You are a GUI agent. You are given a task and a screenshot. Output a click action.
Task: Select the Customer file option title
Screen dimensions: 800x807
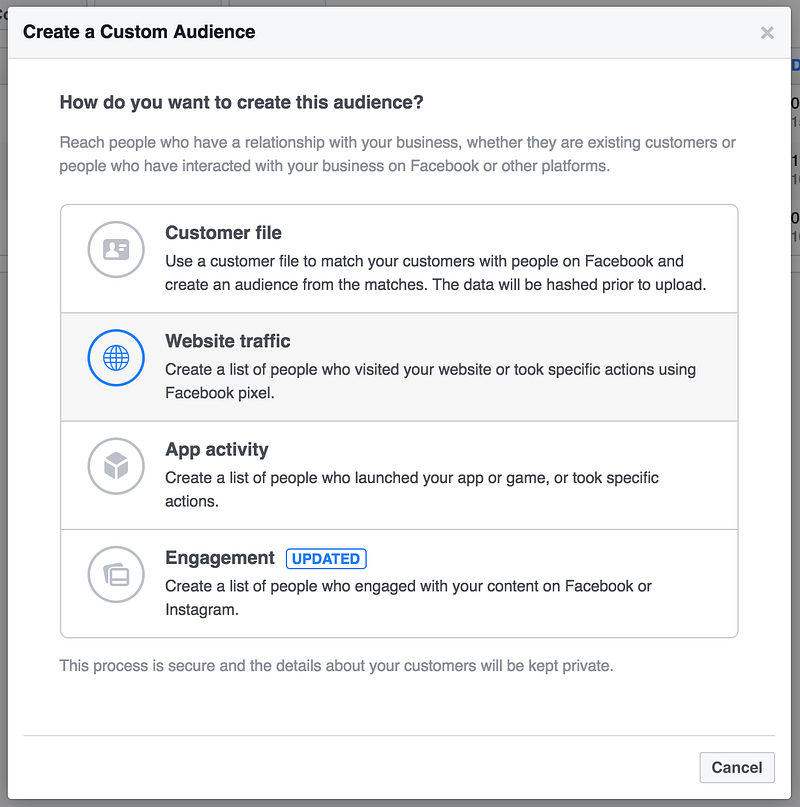click(x=223, y=233)
